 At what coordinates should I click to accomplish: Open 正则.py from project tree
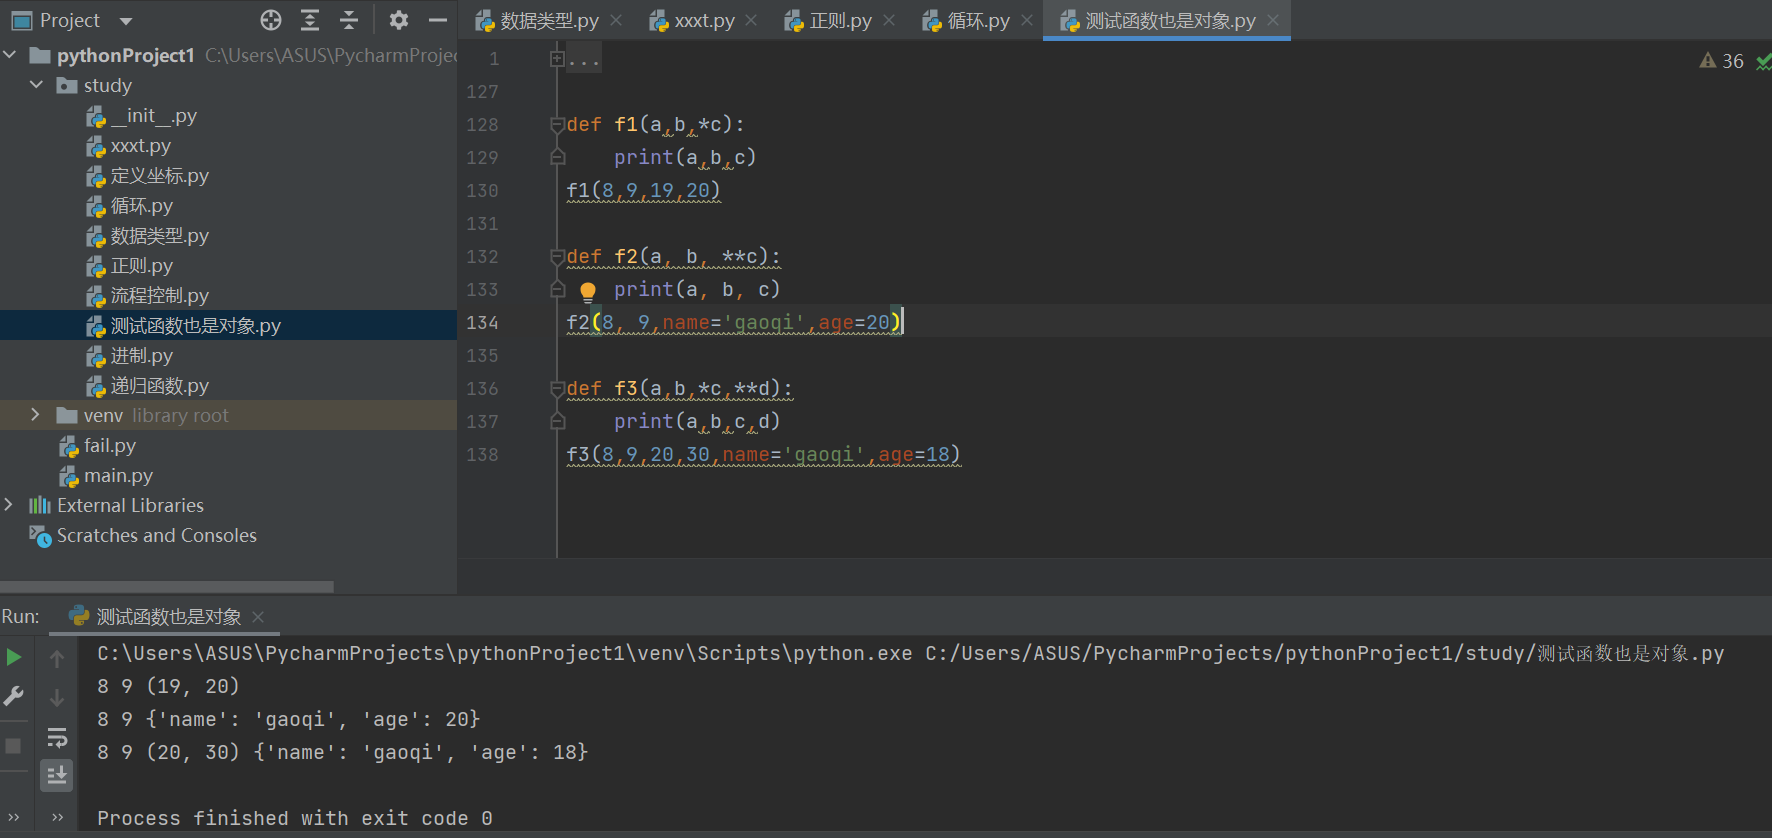(x=129, y=266)
